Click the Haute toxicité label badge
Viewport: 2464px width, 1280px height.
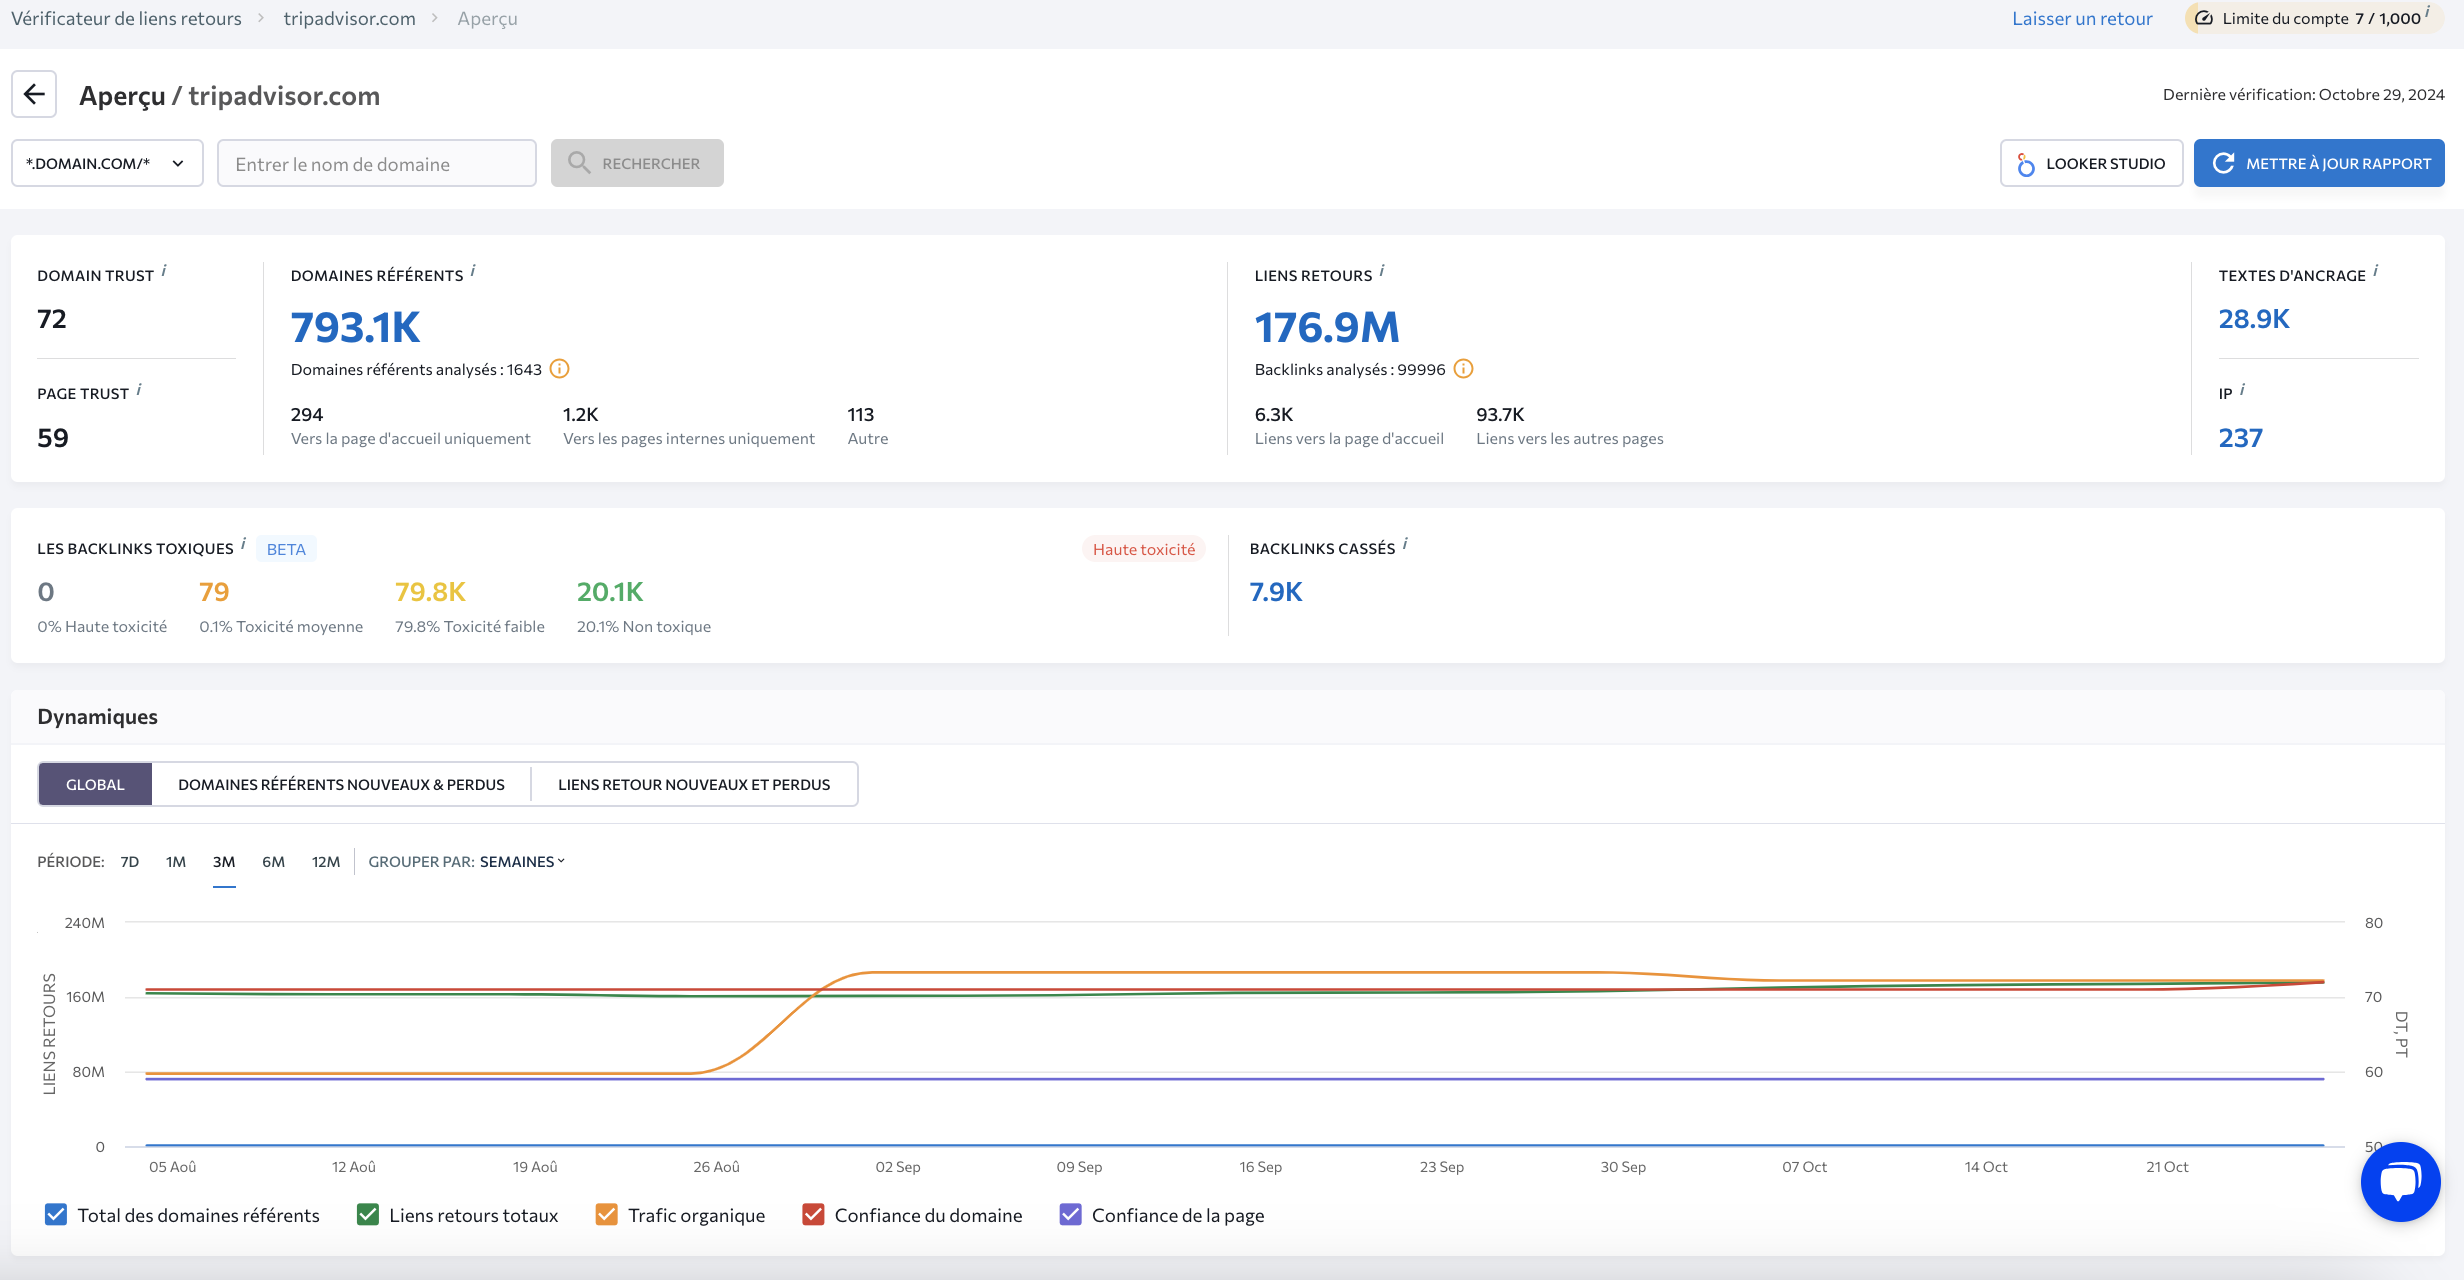1144,549
